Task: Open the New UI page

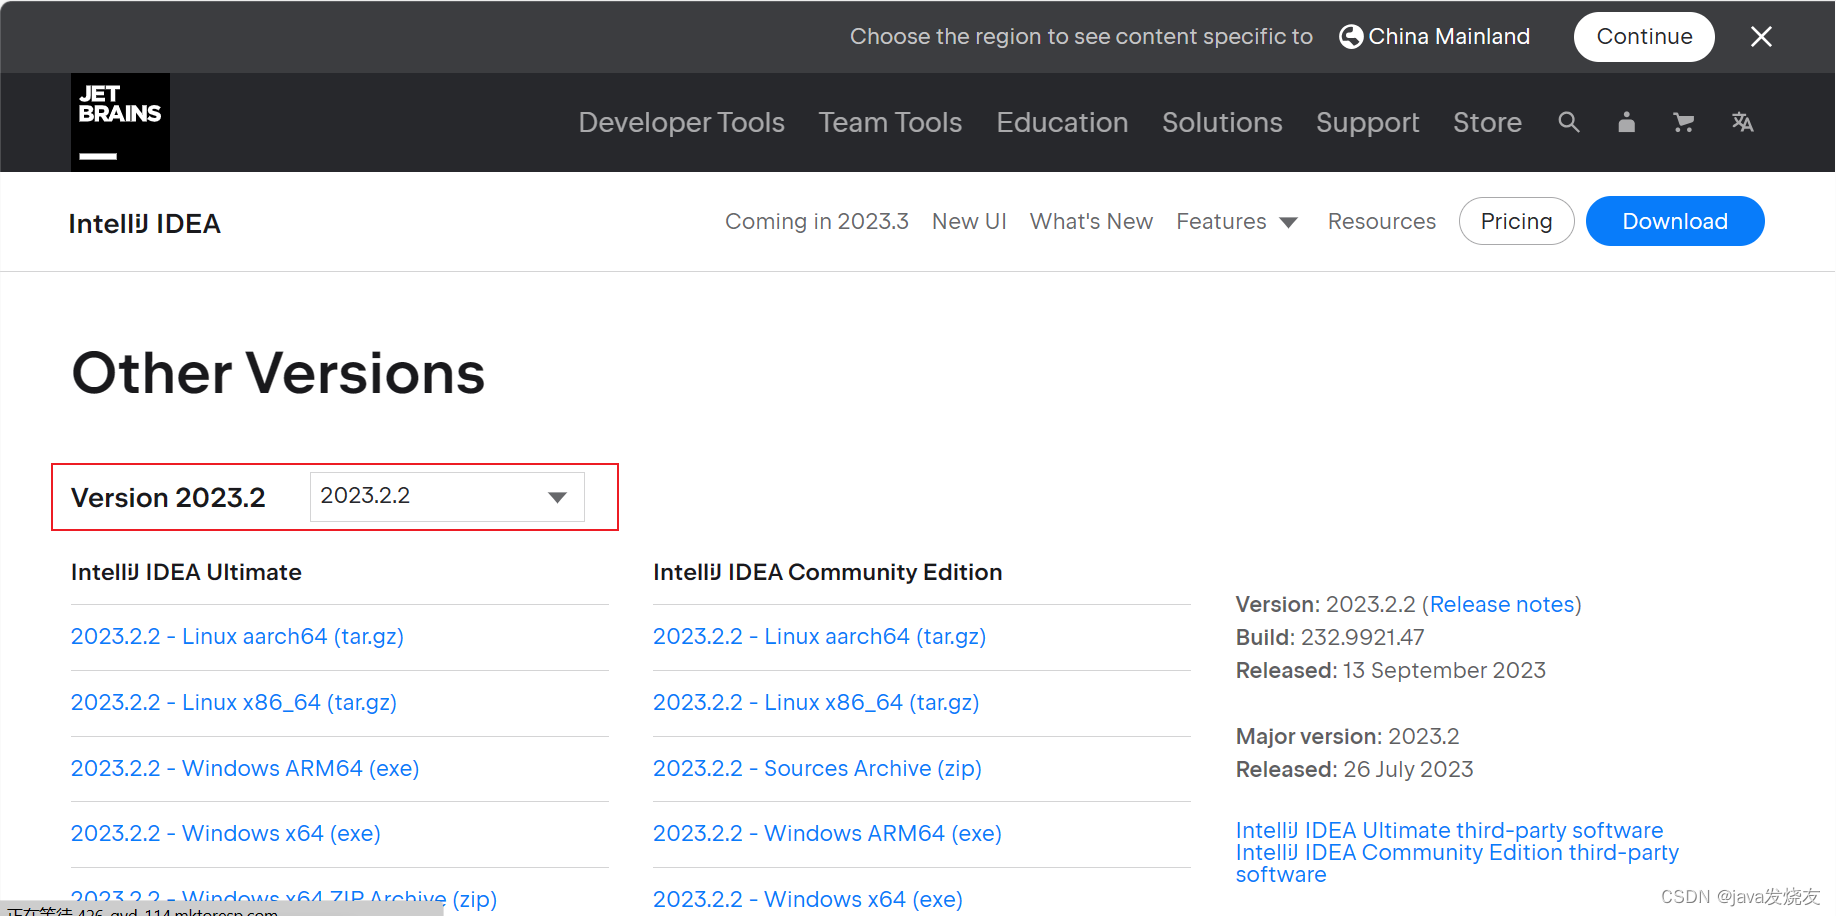Action: (x=969, y=221)
